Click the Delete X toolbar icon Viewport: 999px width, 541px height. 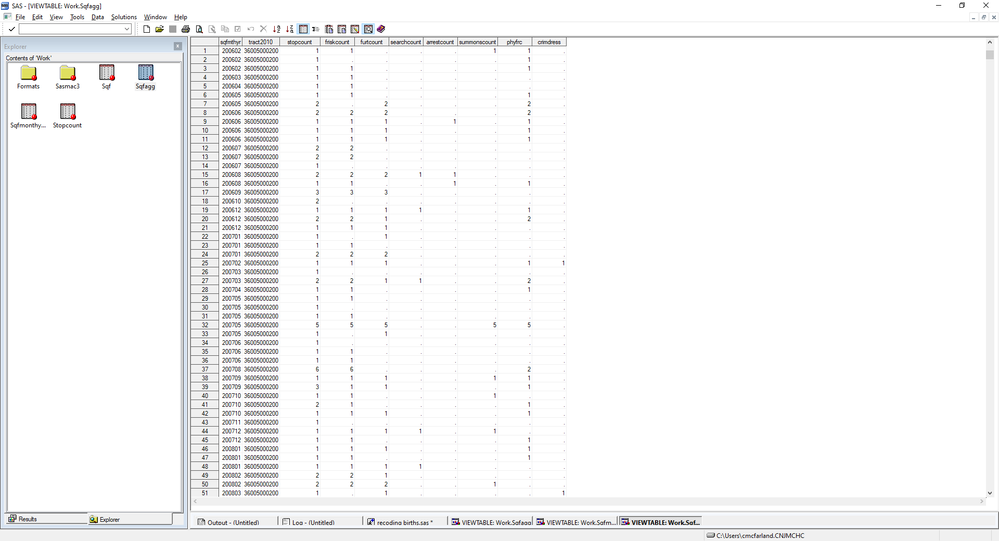tap(263, 29)
